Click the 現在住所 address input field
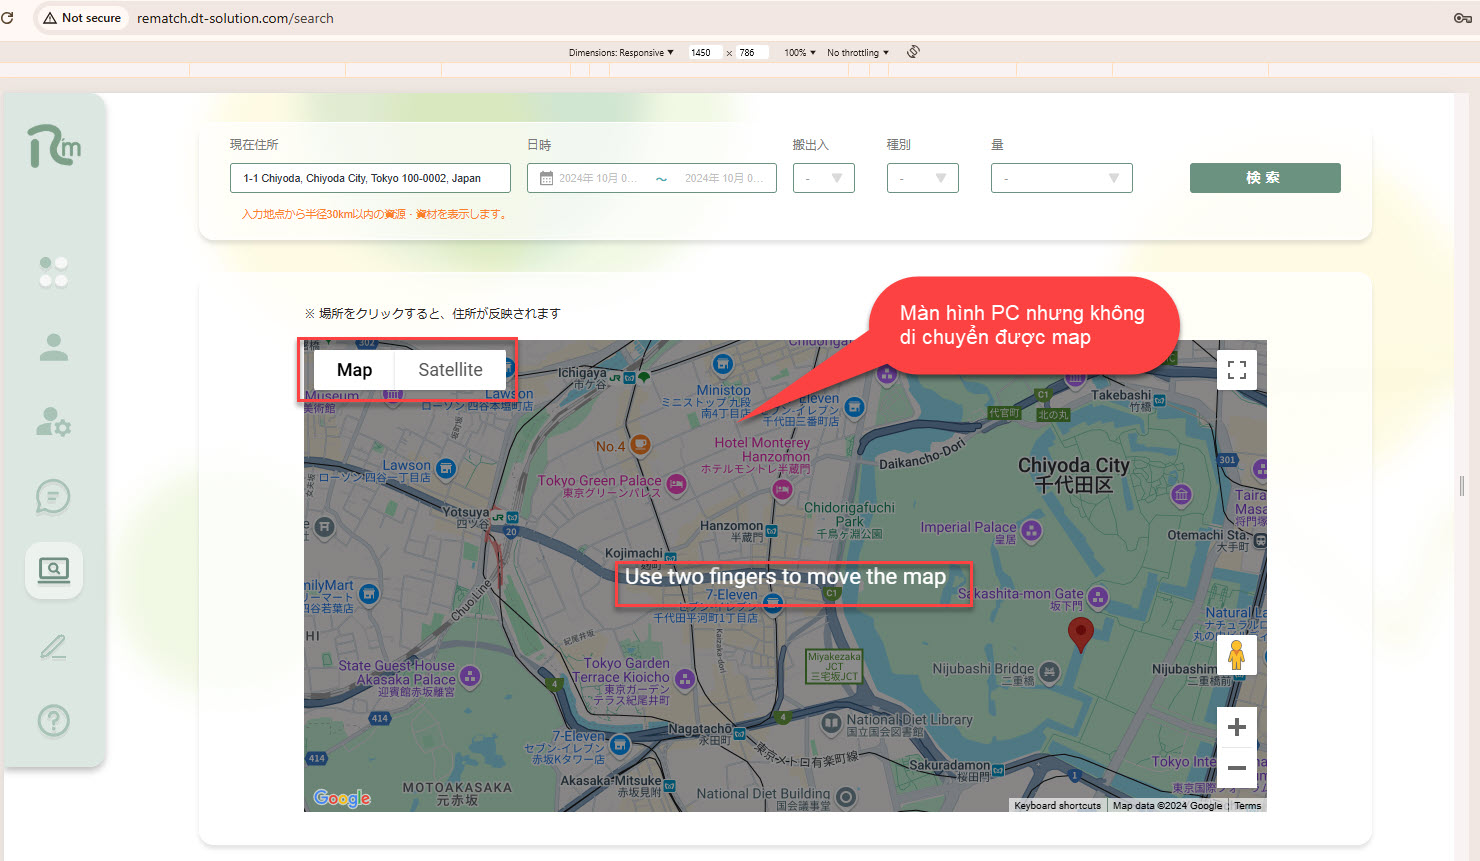Image resolution: width=1480 pixels, height=861 pixels. [x=370, y=178]
